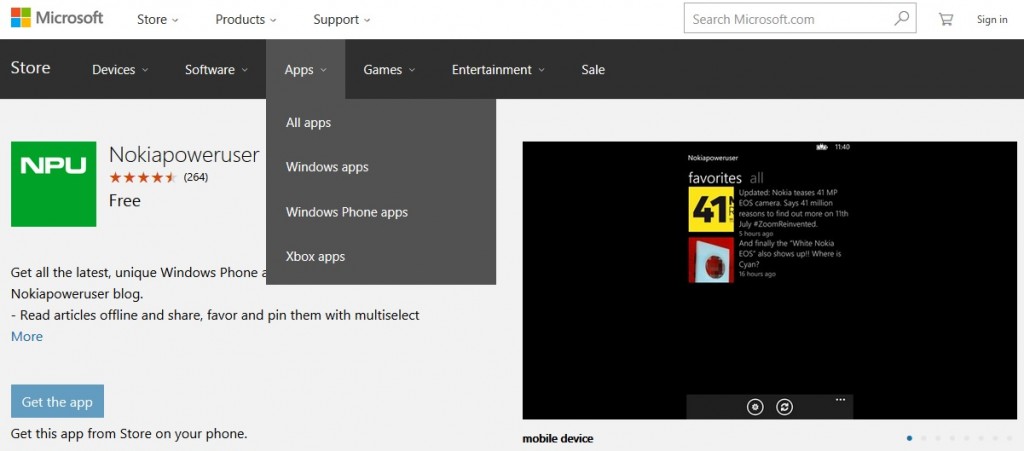This screenshot has width=1024, height=451.
Task: Collapse the Apps menu
Action: click(x=306, y=70)
